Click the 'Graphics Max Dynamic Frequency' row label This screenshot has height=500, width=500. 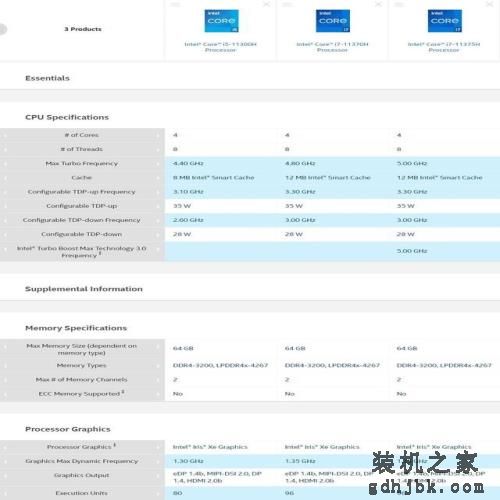point(82,461)
